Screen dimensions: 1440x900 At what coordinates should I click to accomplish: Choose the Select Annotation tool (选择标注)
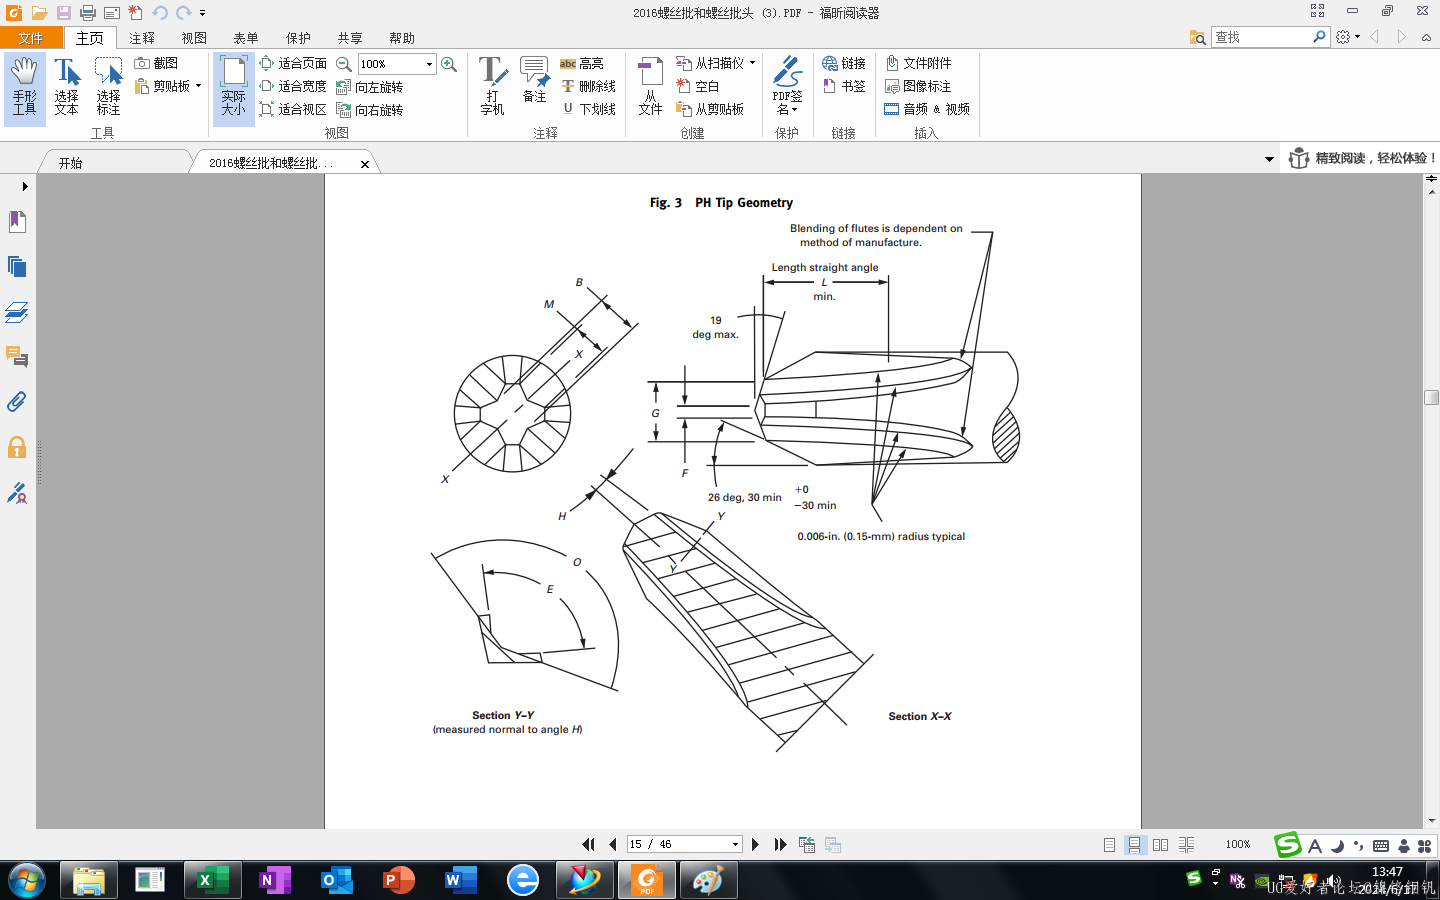point(109,88)
